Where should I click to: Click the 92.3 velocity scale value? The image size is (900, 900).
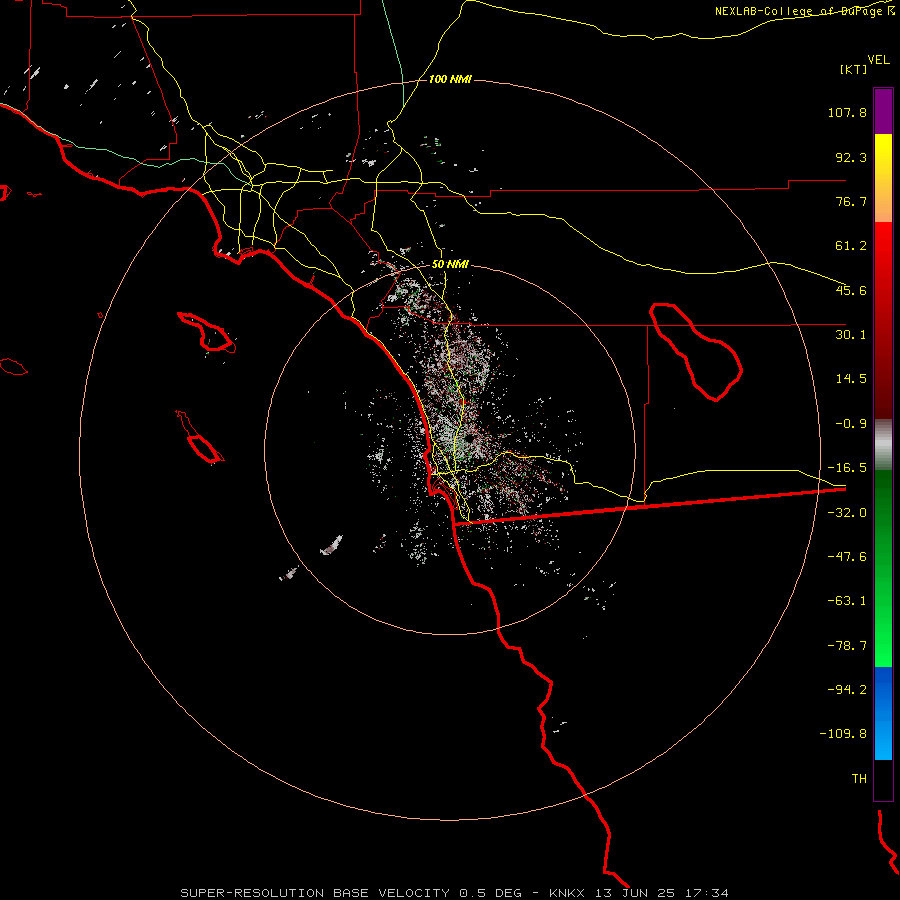[851, 157]
